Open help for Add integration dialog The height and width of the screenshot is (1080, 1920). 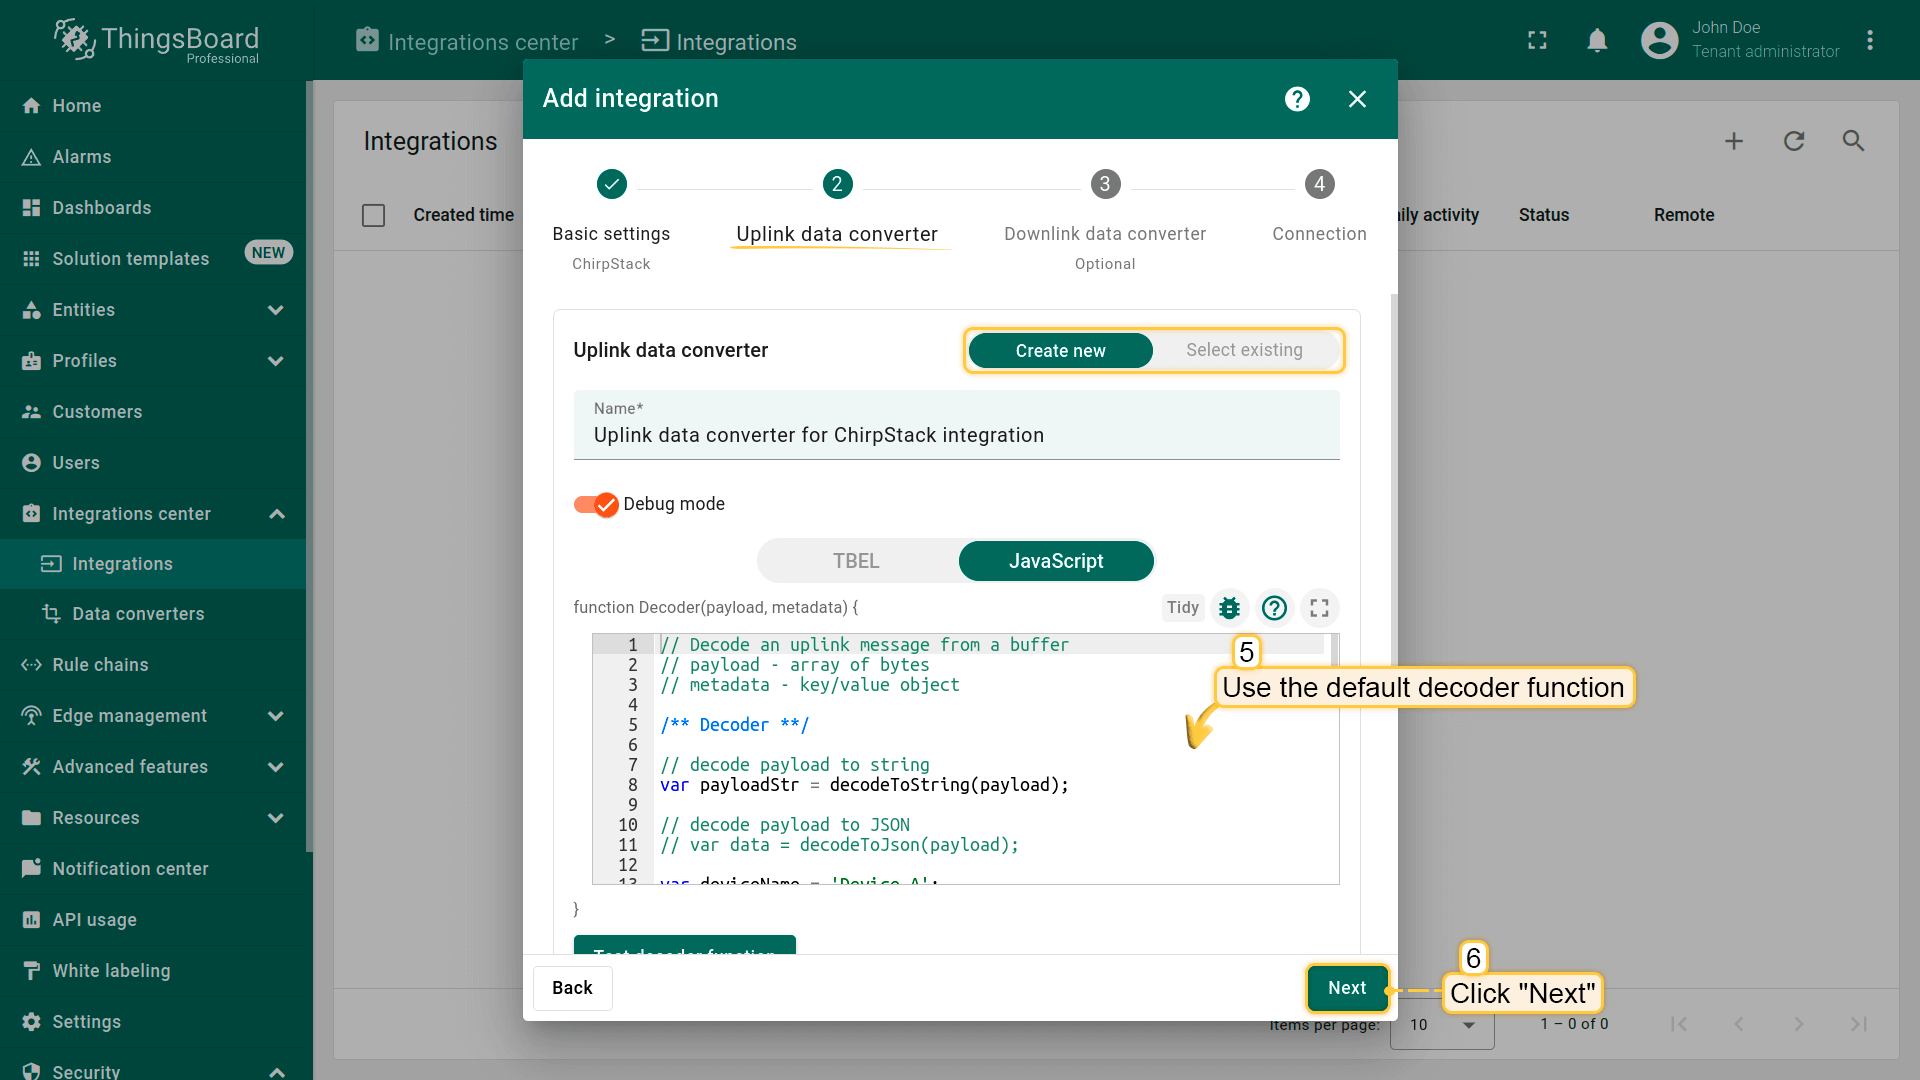pyautogui.click(x=1297, y=99)
